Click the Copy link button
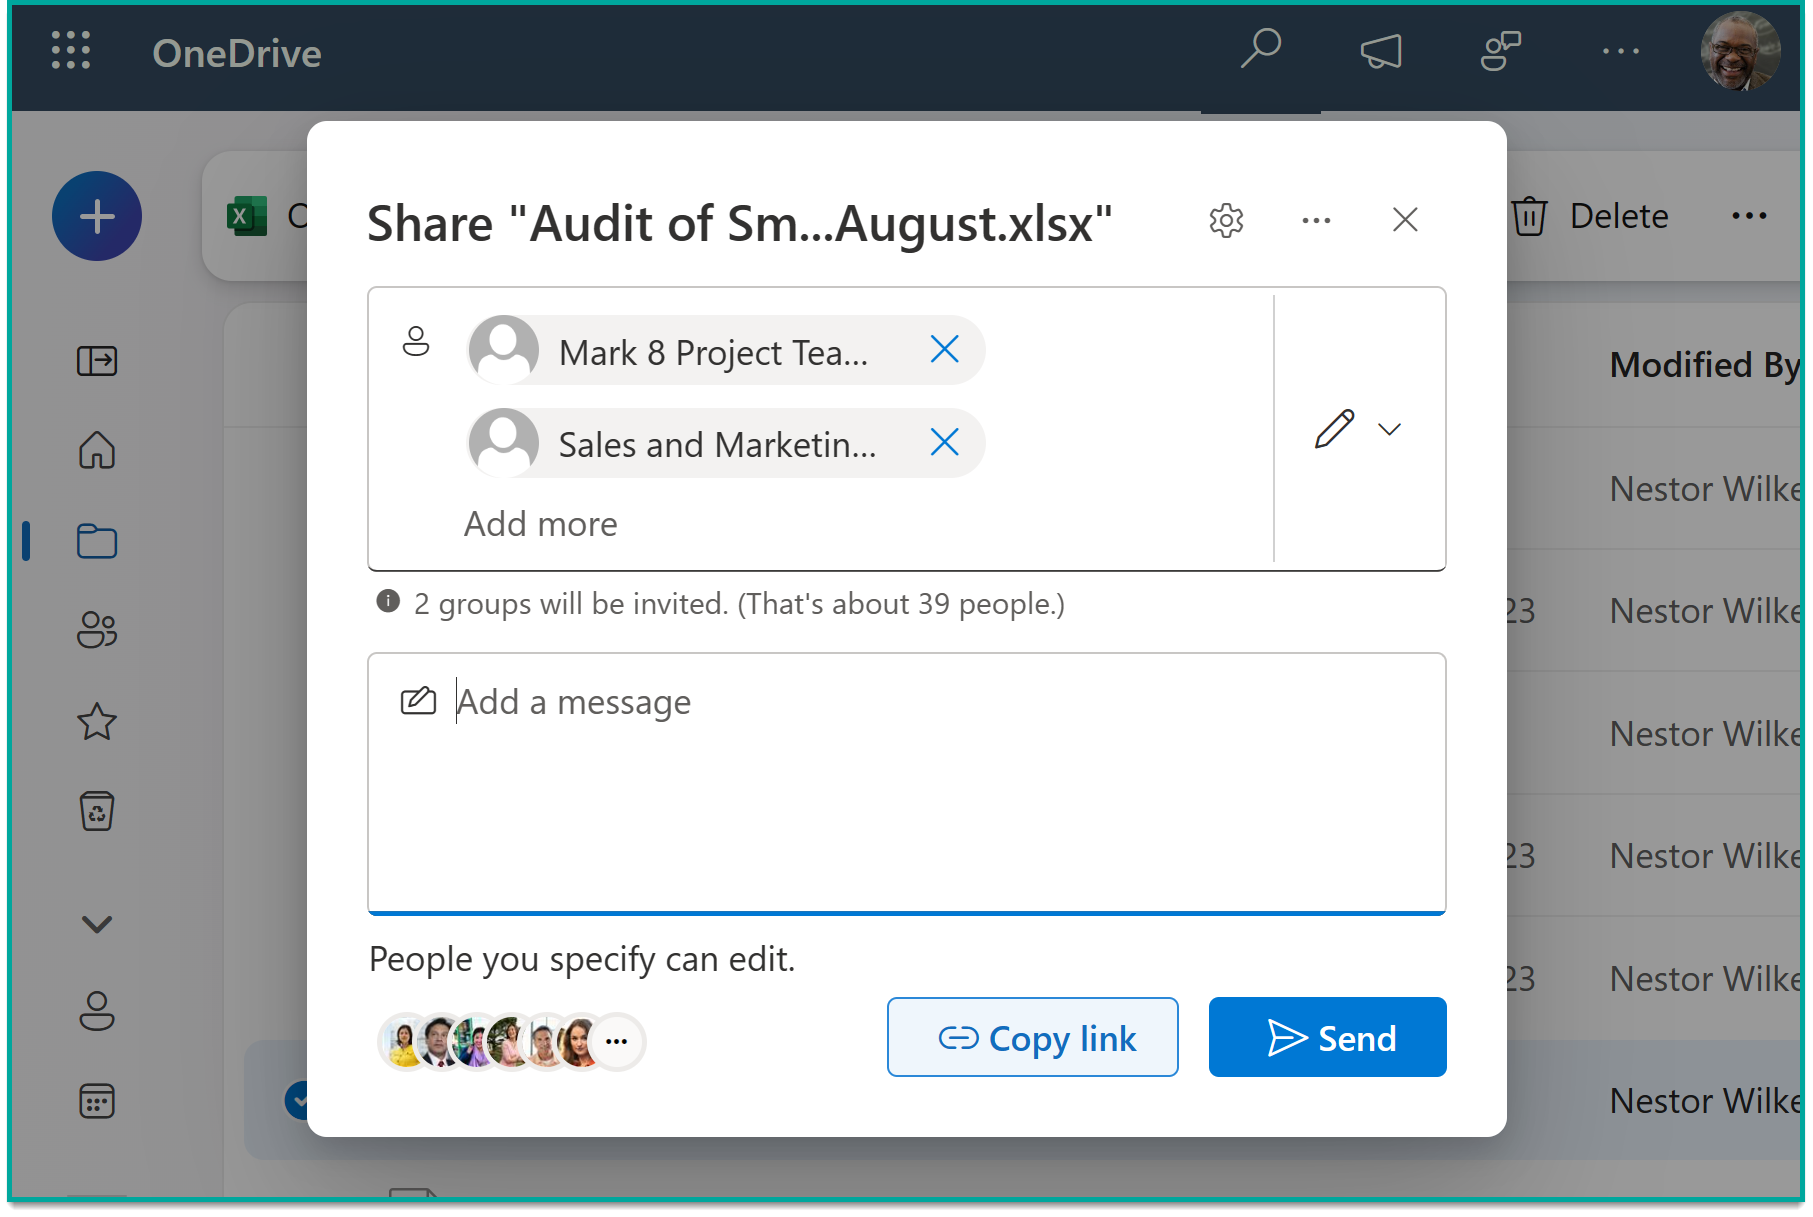The height and width of the screenshot is (1217, 1813). [x=1032, y=1037]
